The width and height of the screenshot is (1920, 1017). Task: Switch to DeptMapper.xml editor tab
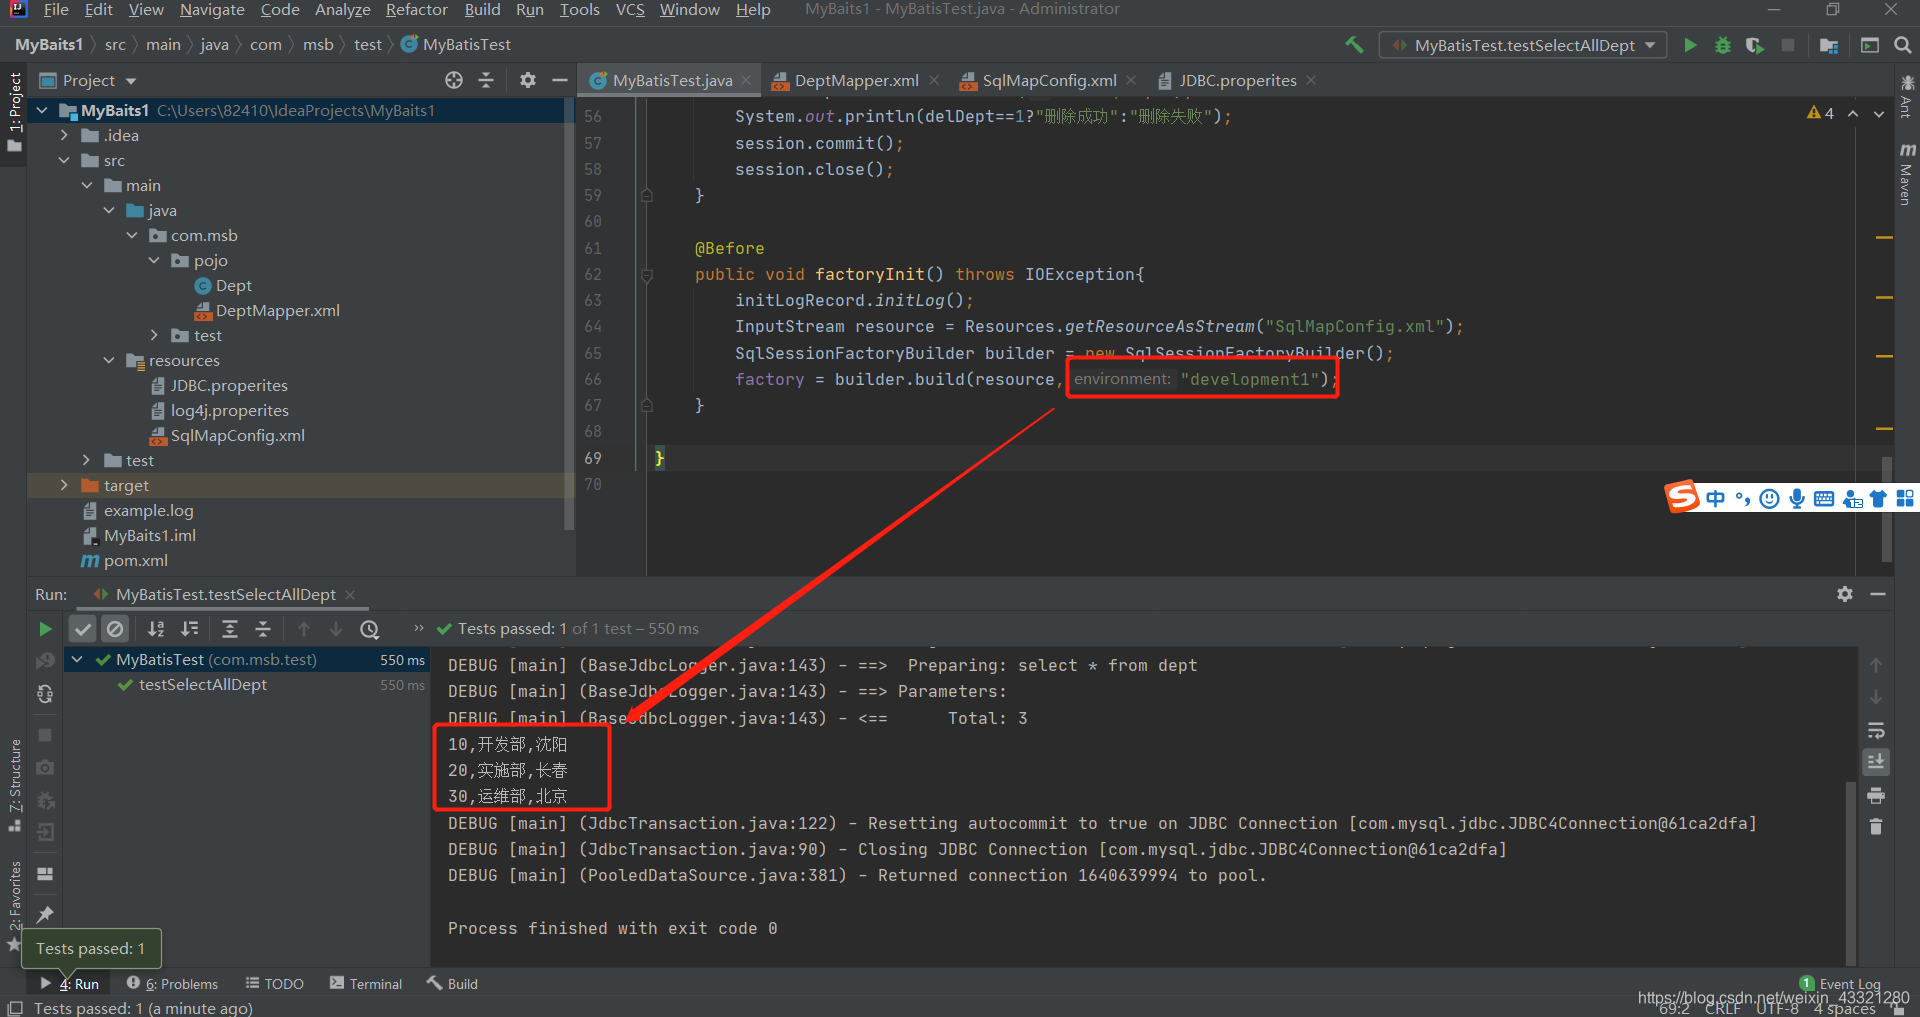(856, 80)
